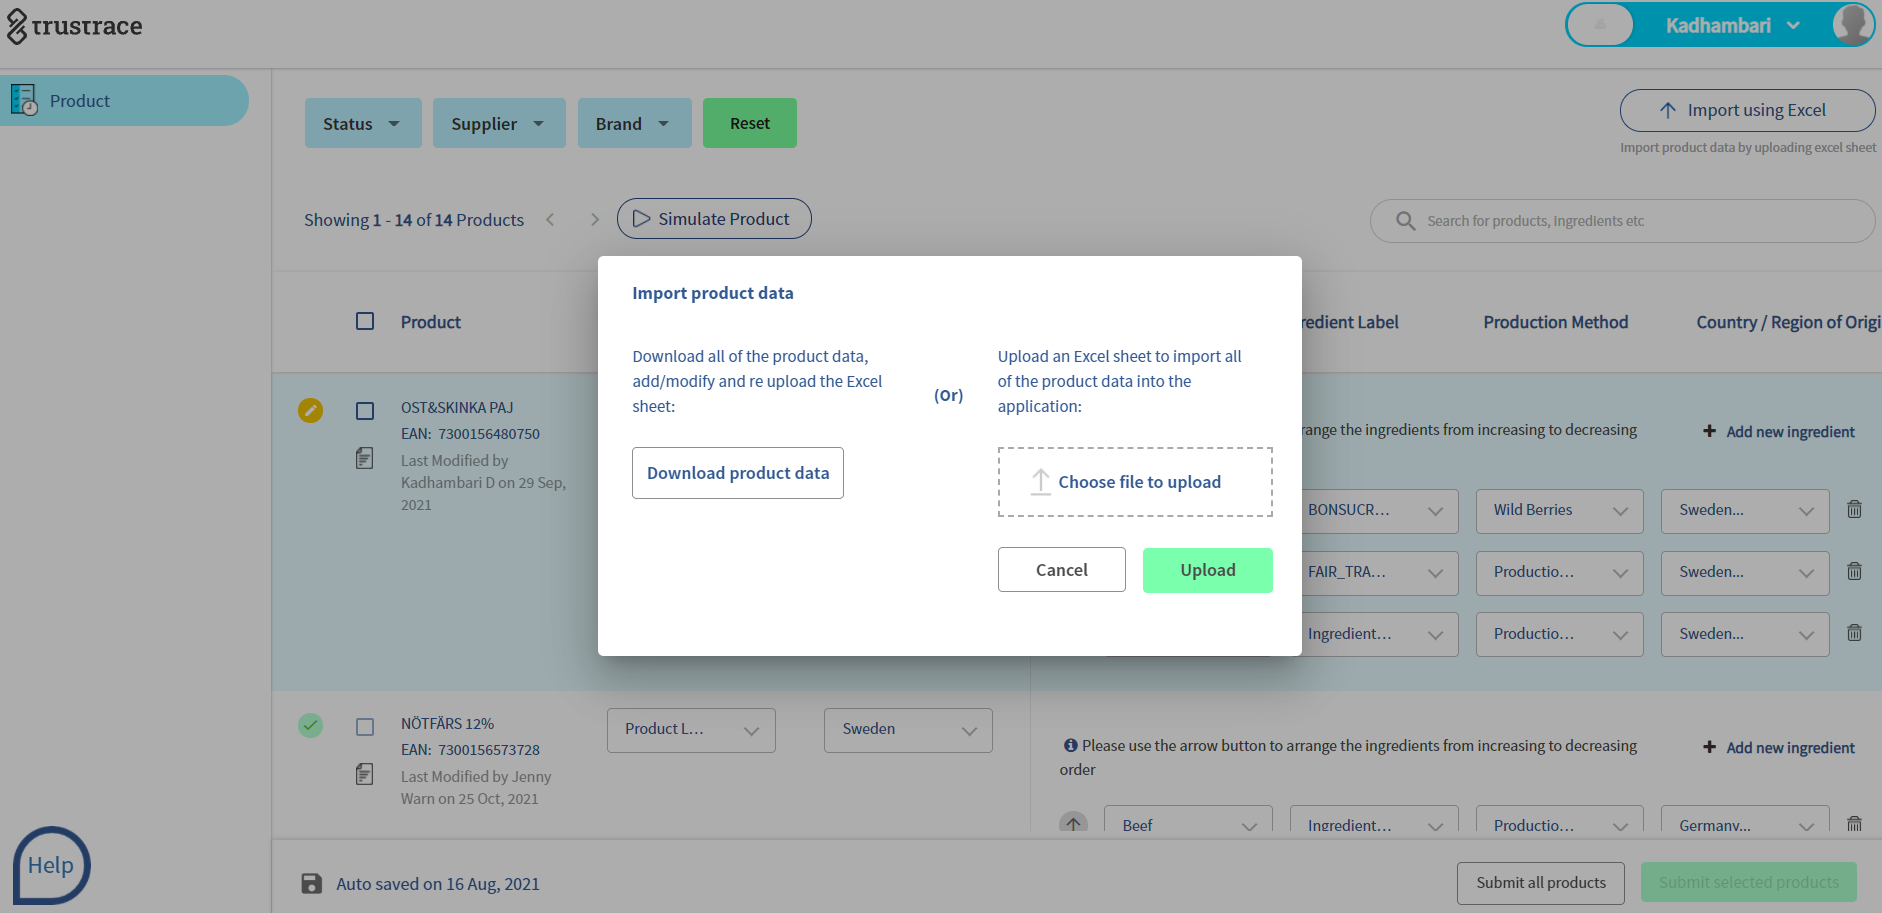This screenshot has width=1882, height=913.
Task: Select the NÖTFÄRS 12% product checkbox
Action: [x=365, y=727]
